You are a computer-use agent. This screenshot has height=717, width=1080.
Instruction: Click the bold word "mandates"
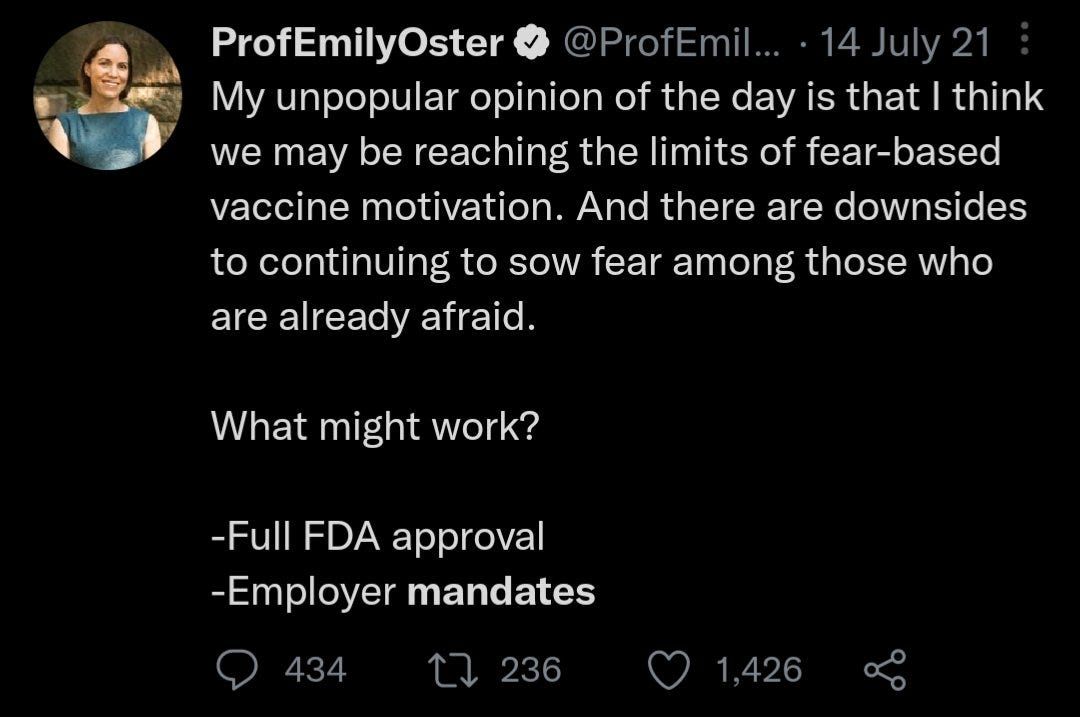501,591
